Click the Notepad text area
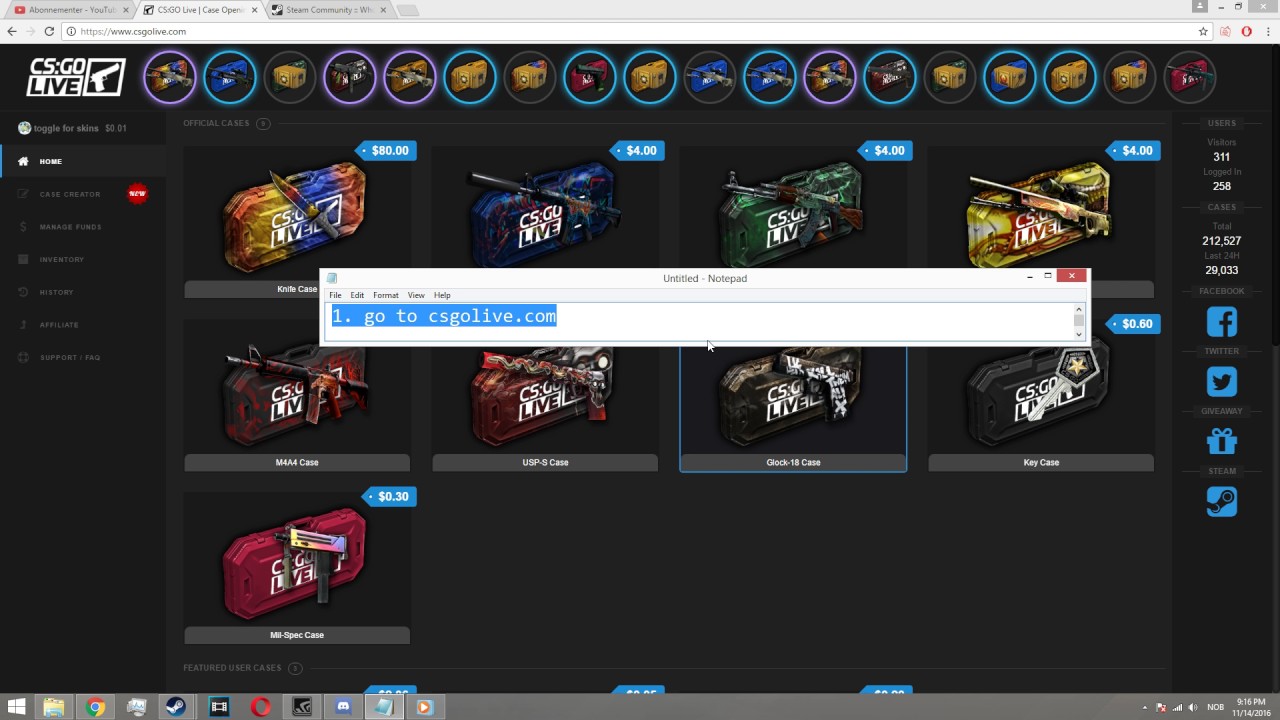The height and width of the screenshot is (720, 1280). click(x=700, y=321)
